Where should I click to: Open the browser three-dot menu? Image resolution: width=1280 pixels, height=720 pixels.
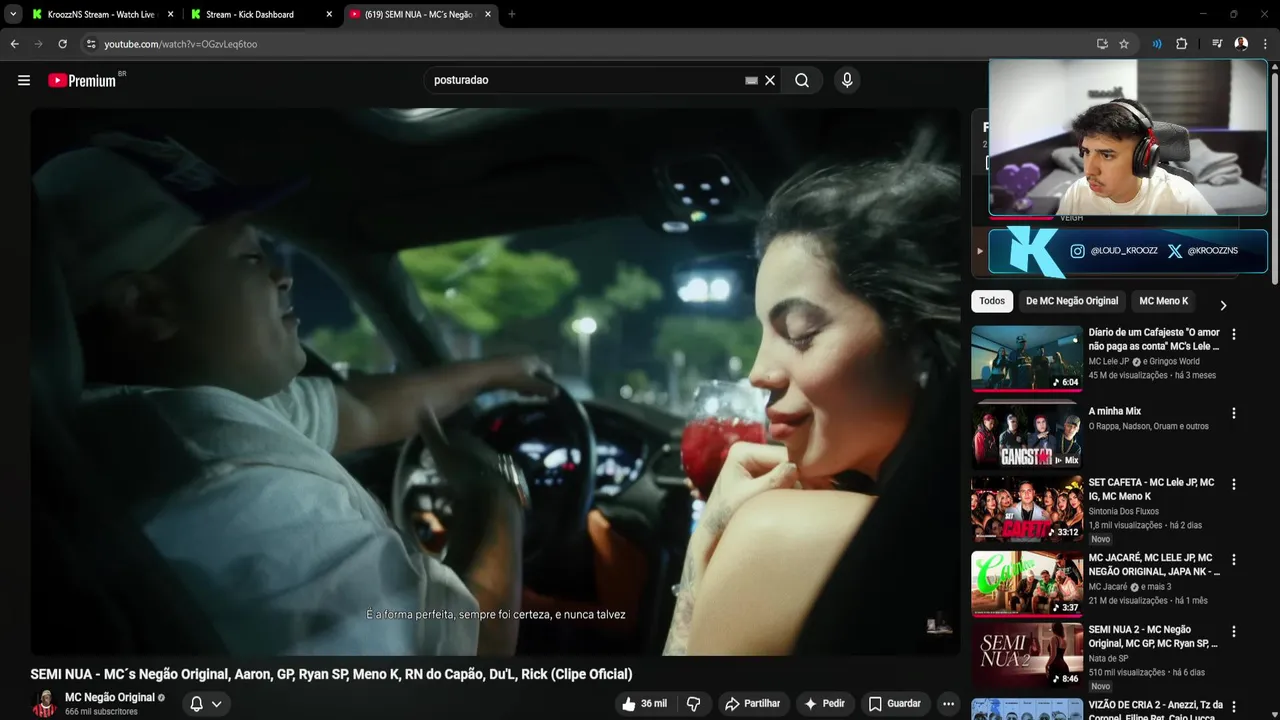[x=1266, y=44]
